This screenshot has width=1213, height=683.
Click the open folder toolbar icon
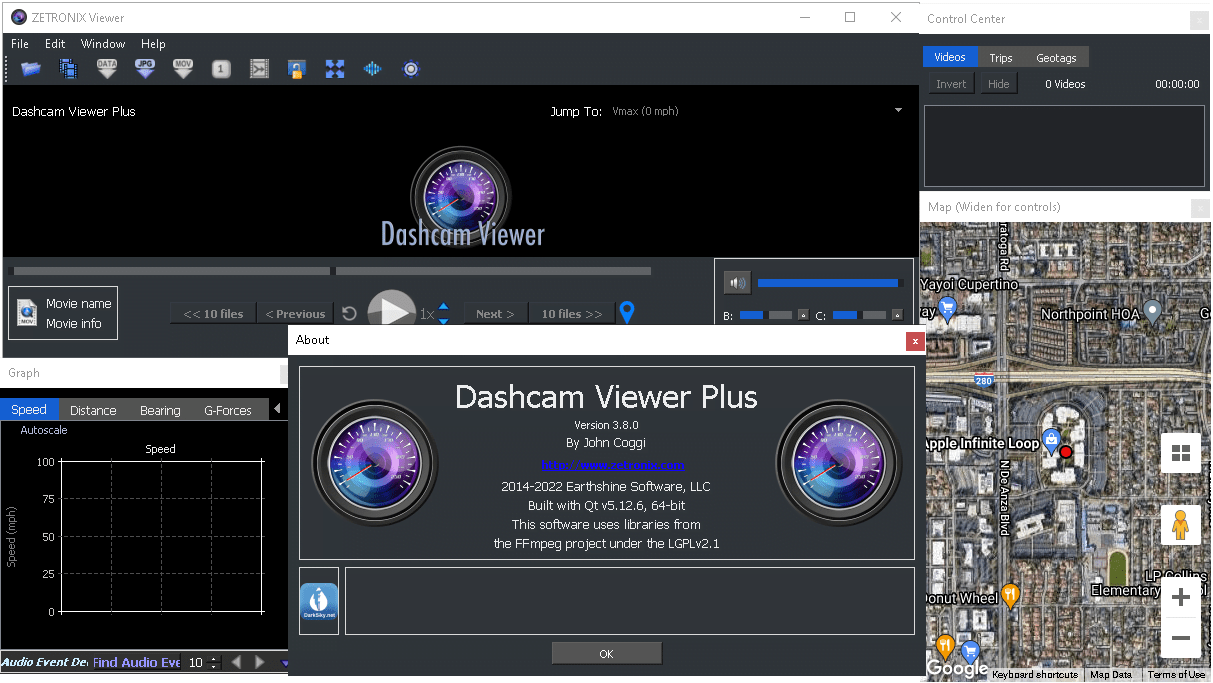point(31,69)
